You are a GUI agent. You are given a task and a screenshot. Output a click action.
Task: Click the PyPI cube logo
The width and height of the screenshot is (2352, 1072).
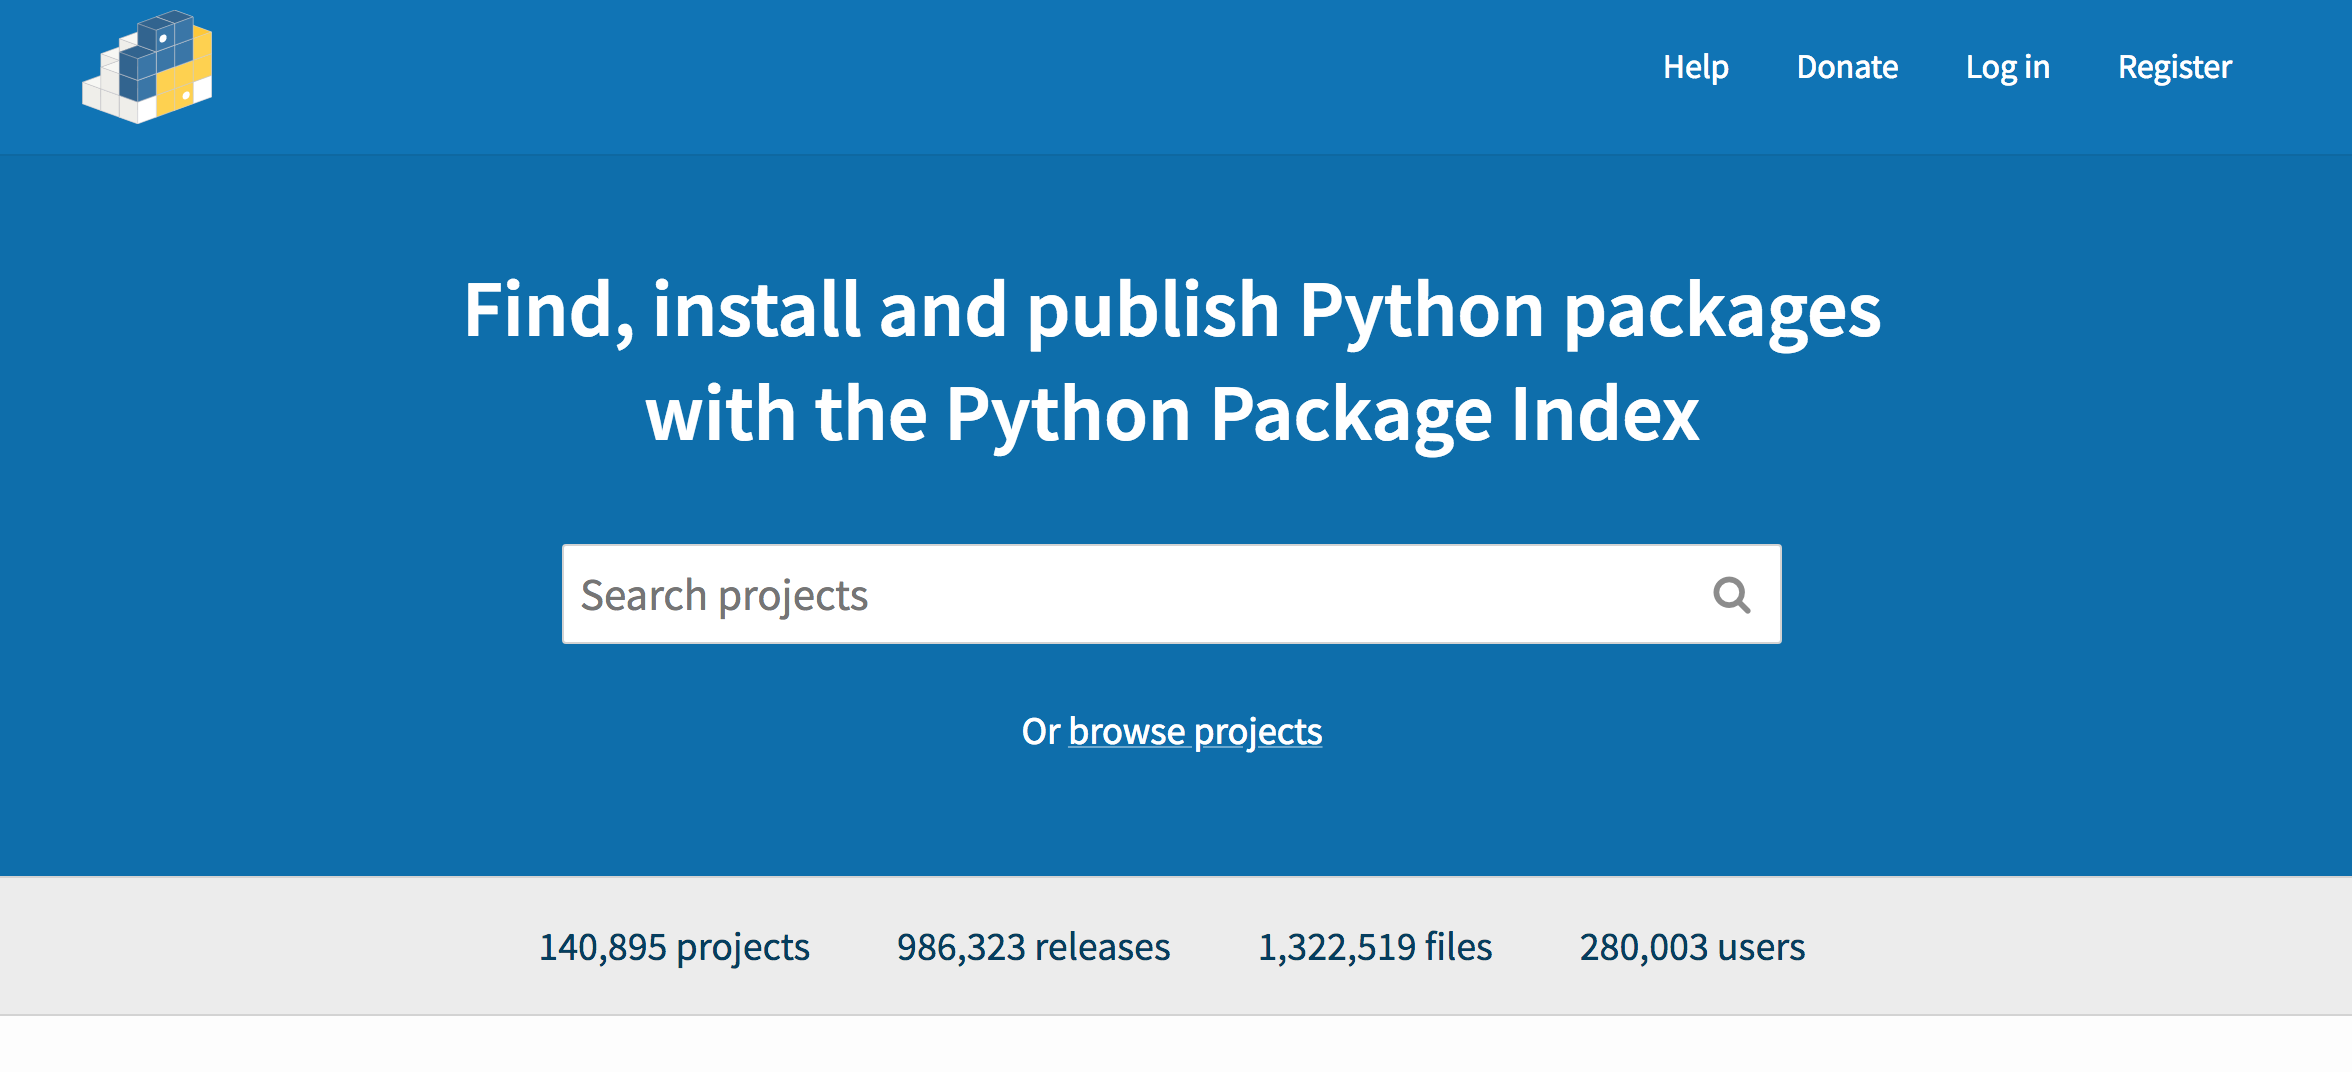pos(147,67)
